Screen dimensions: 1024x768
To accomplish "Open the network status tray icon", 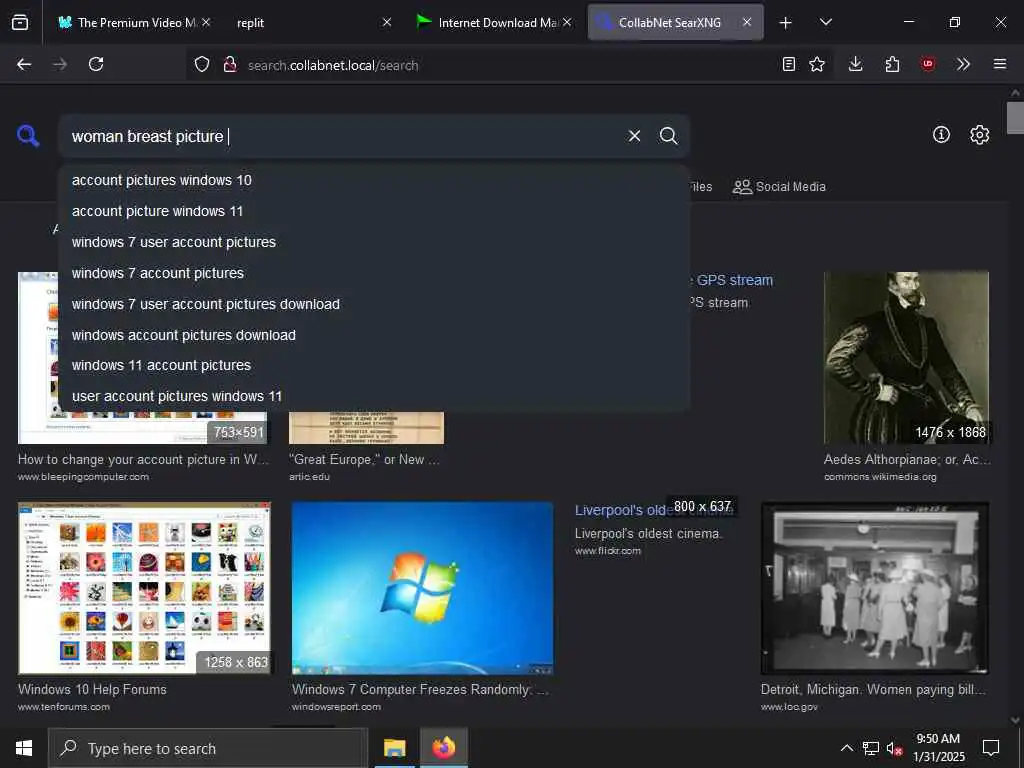I will tap(871, 748).
